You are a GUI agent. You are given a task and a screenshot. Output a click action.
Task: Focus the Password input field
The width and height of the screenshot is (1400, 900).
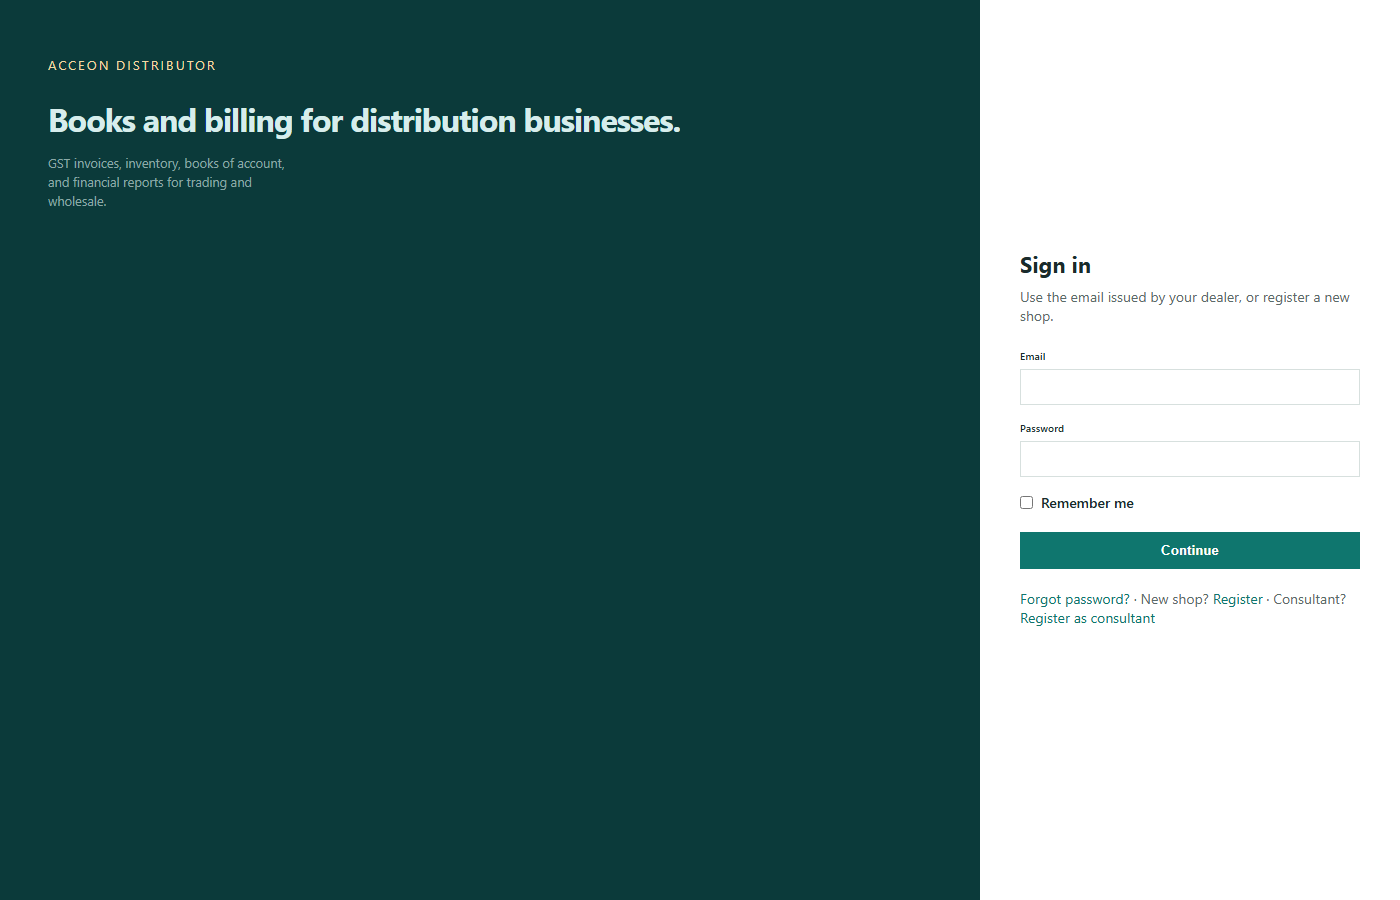1189,459
